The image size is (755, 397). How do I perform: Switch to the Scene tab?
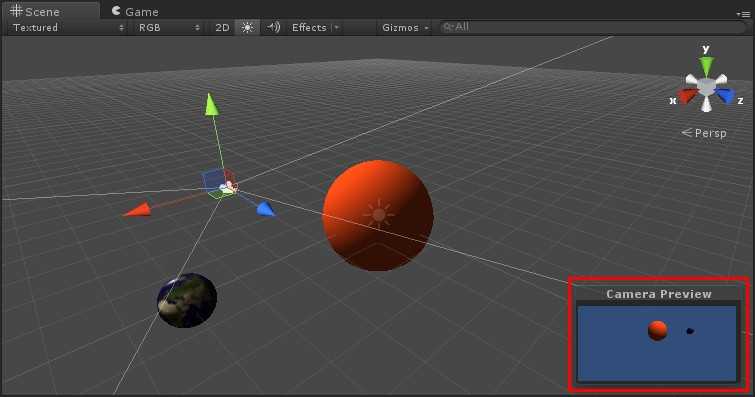(50, 11)
